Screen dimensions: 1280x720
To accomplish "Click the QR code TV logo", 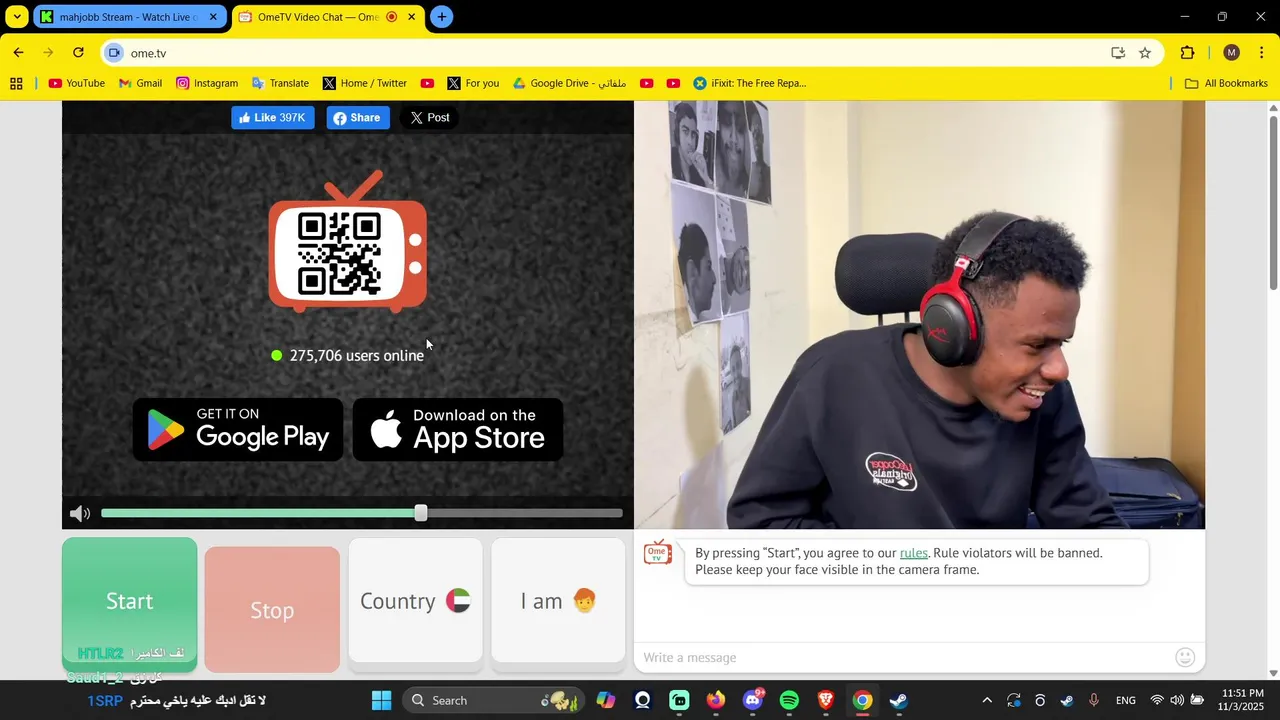I will coord(347,243).
